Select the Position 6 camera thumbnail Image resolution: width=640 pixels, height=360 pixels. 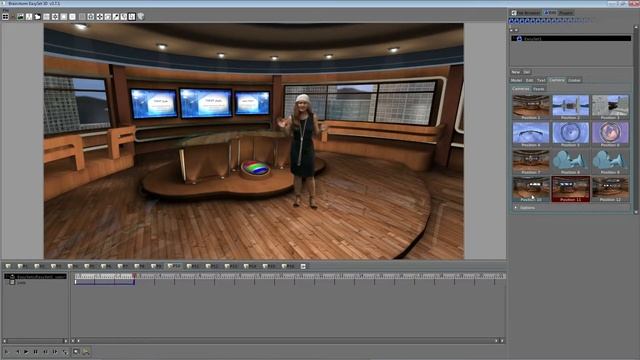click(610, 134)
